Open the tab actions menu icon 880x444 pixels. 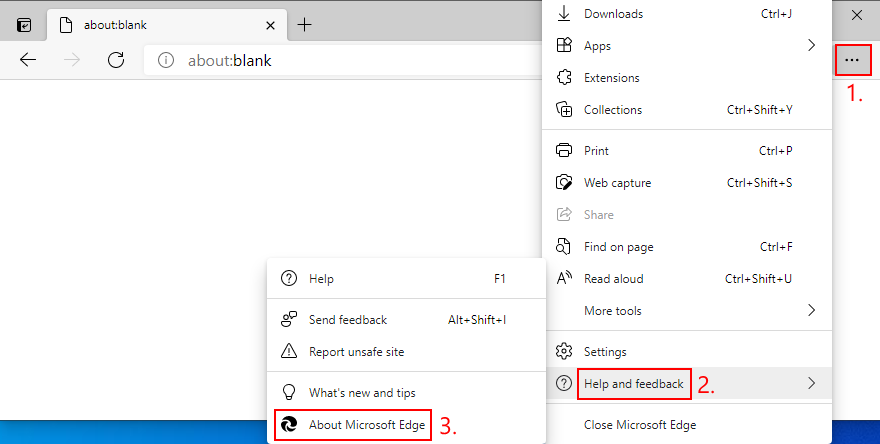(24, 25)
